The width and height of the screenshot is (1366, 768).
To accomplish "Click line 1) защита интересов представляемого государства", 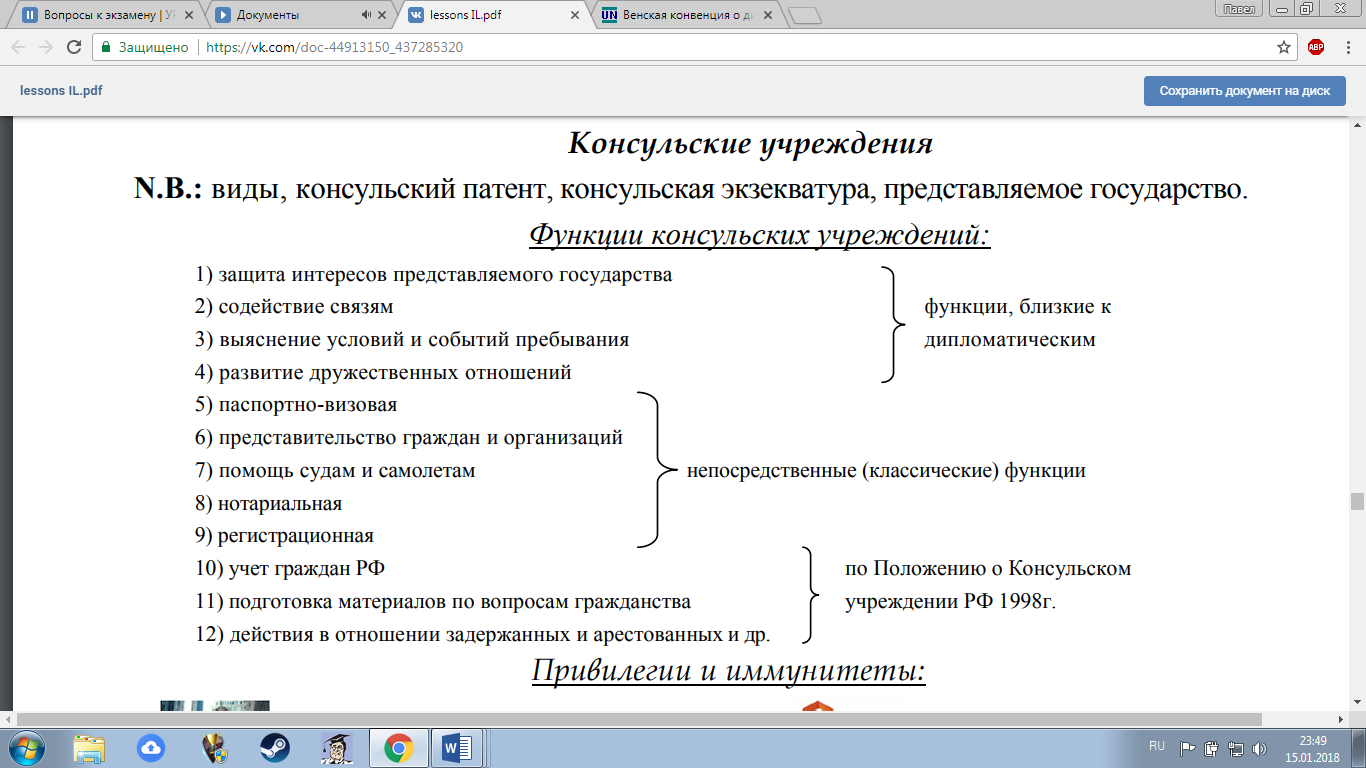I will (434, 275).
